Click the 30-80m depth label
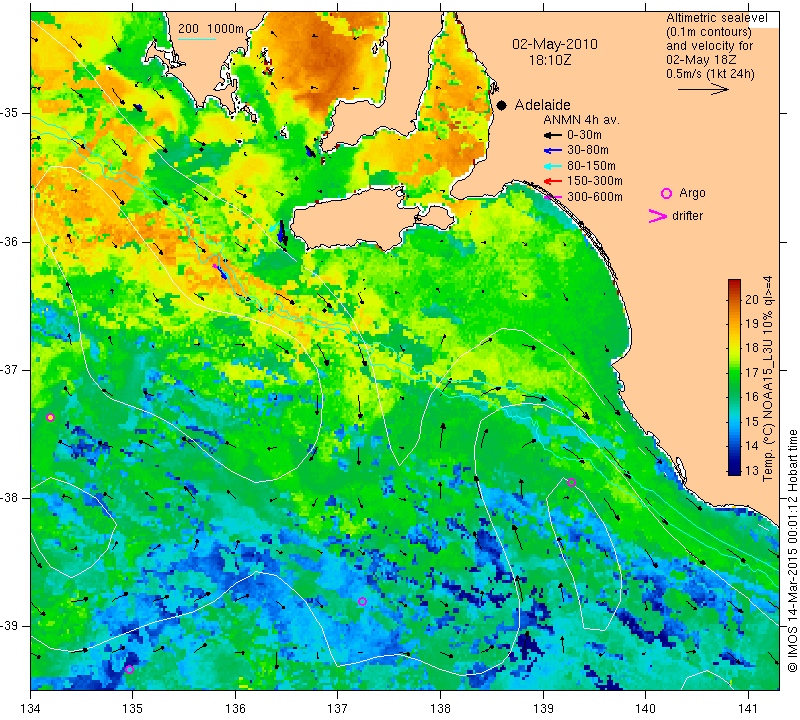The height and width of the screenshot is (720, 800). coord(588,151)
